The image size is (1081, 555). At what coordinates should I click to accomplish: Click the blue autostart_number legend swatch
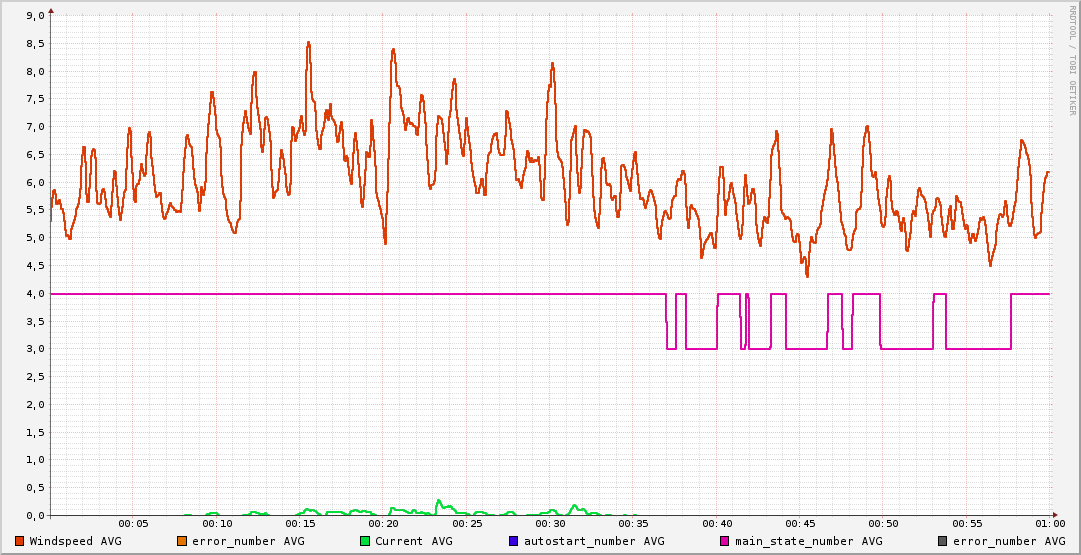tap(514, 541)
